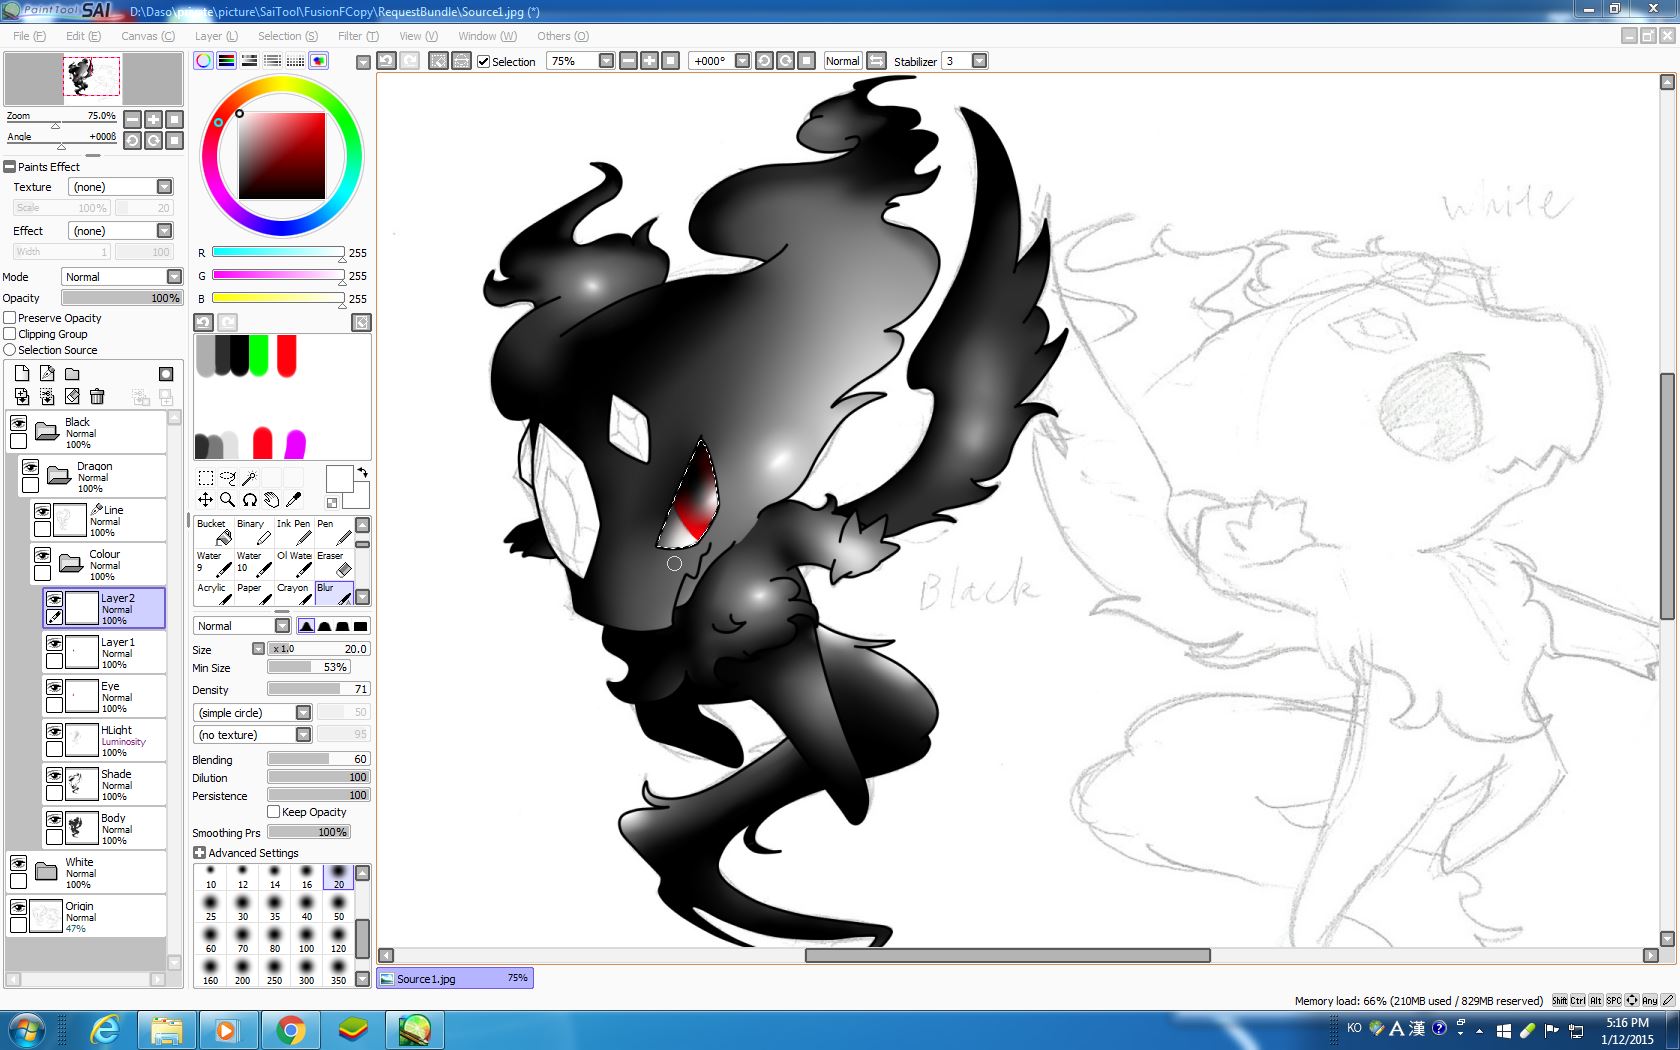Select the Bucket fill tool
This screenshot has height=1050, width=1680.
(x=213, y=532)
